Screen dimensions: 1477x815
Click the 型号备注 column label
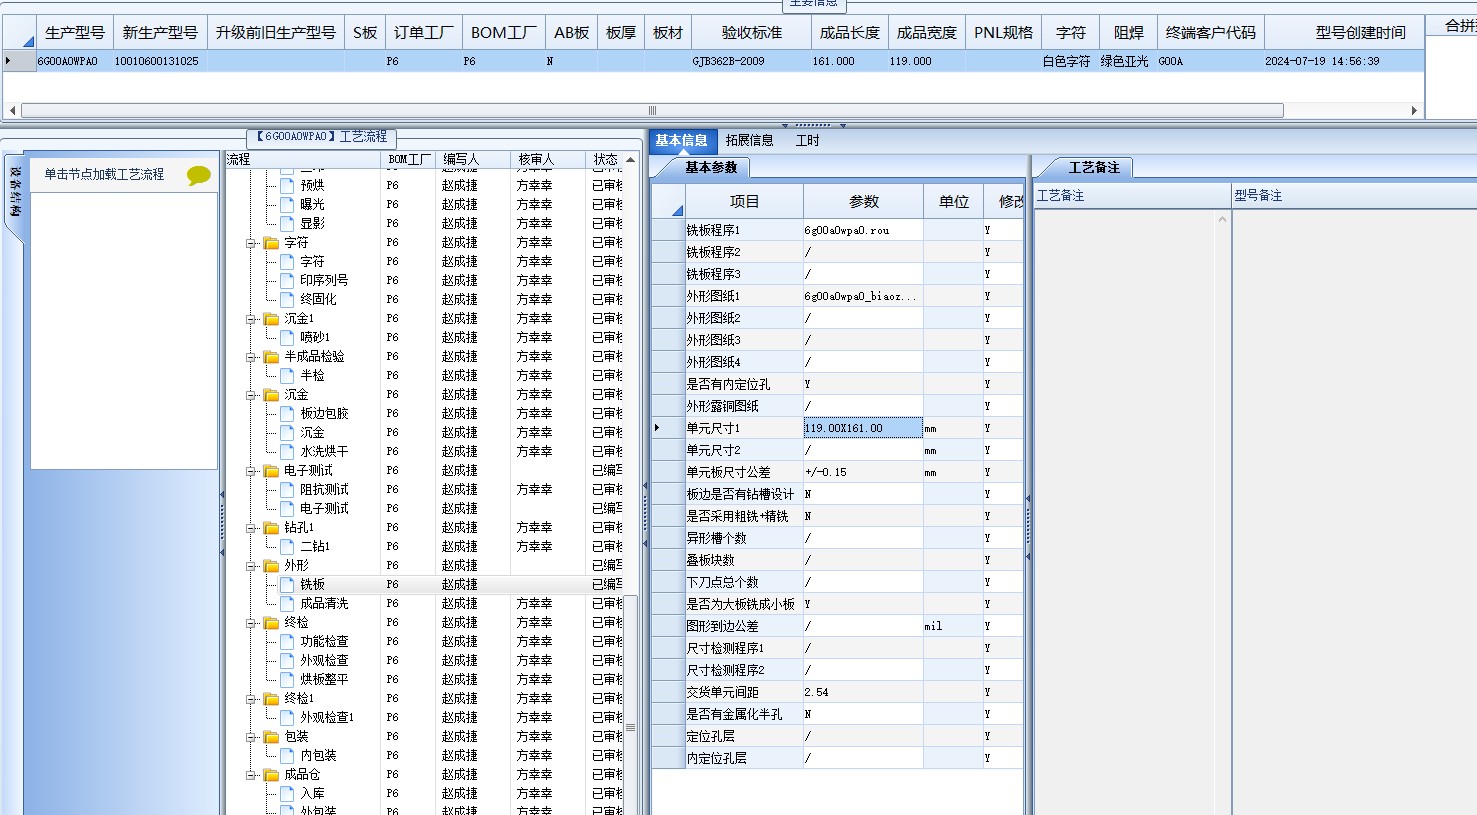tap(1258, 196)
